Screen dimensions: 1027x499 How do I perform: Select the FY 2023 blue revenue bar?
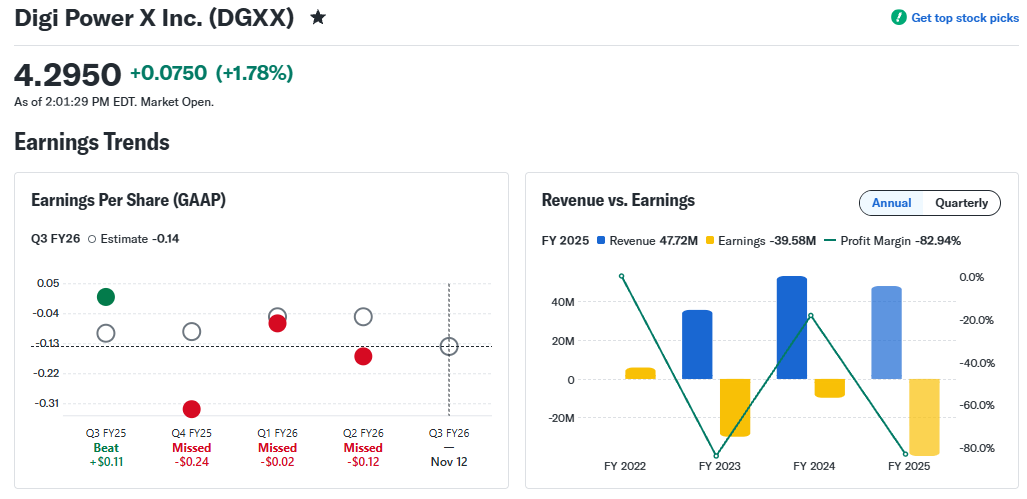pos(697,344)
